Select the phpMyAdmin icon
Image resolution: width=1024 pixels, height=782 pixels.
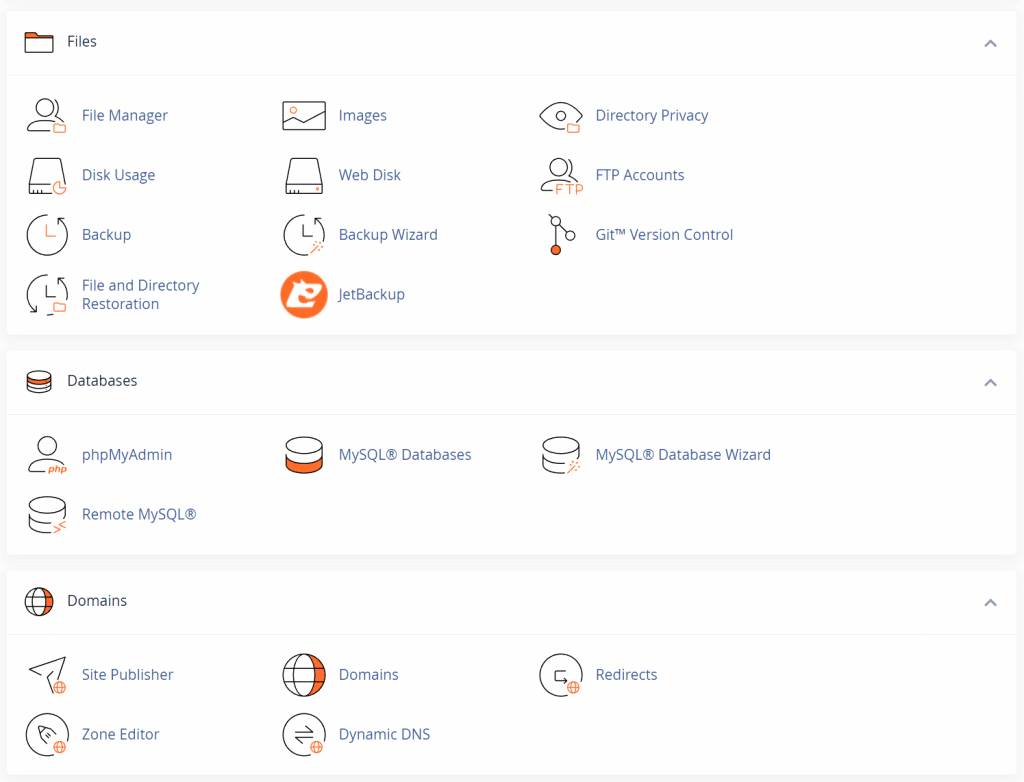[x=46, y=455]
